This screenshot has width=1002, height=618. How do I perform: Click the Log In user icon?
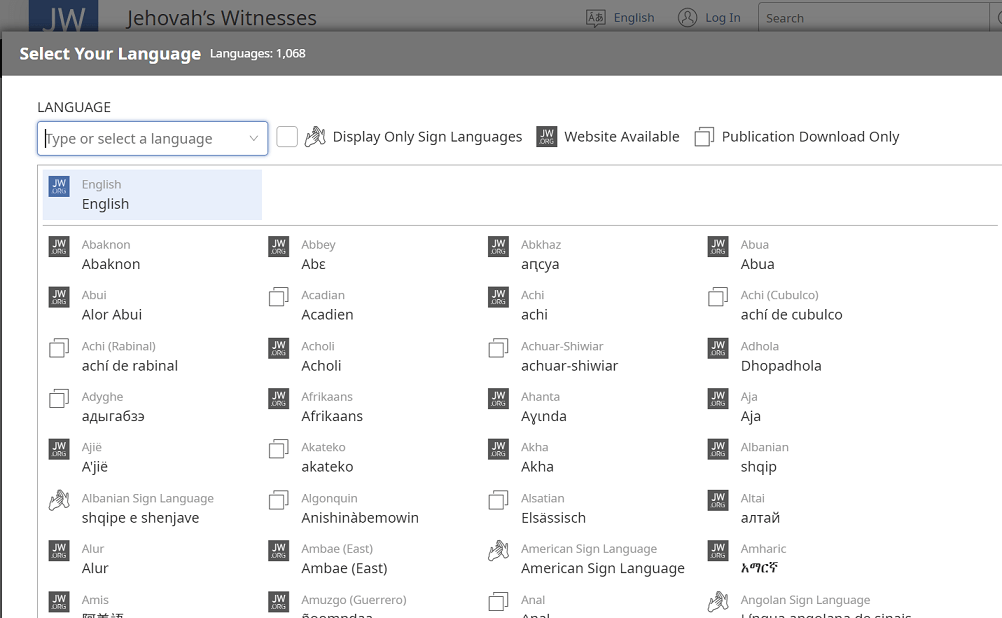click(x=687, y=17)
